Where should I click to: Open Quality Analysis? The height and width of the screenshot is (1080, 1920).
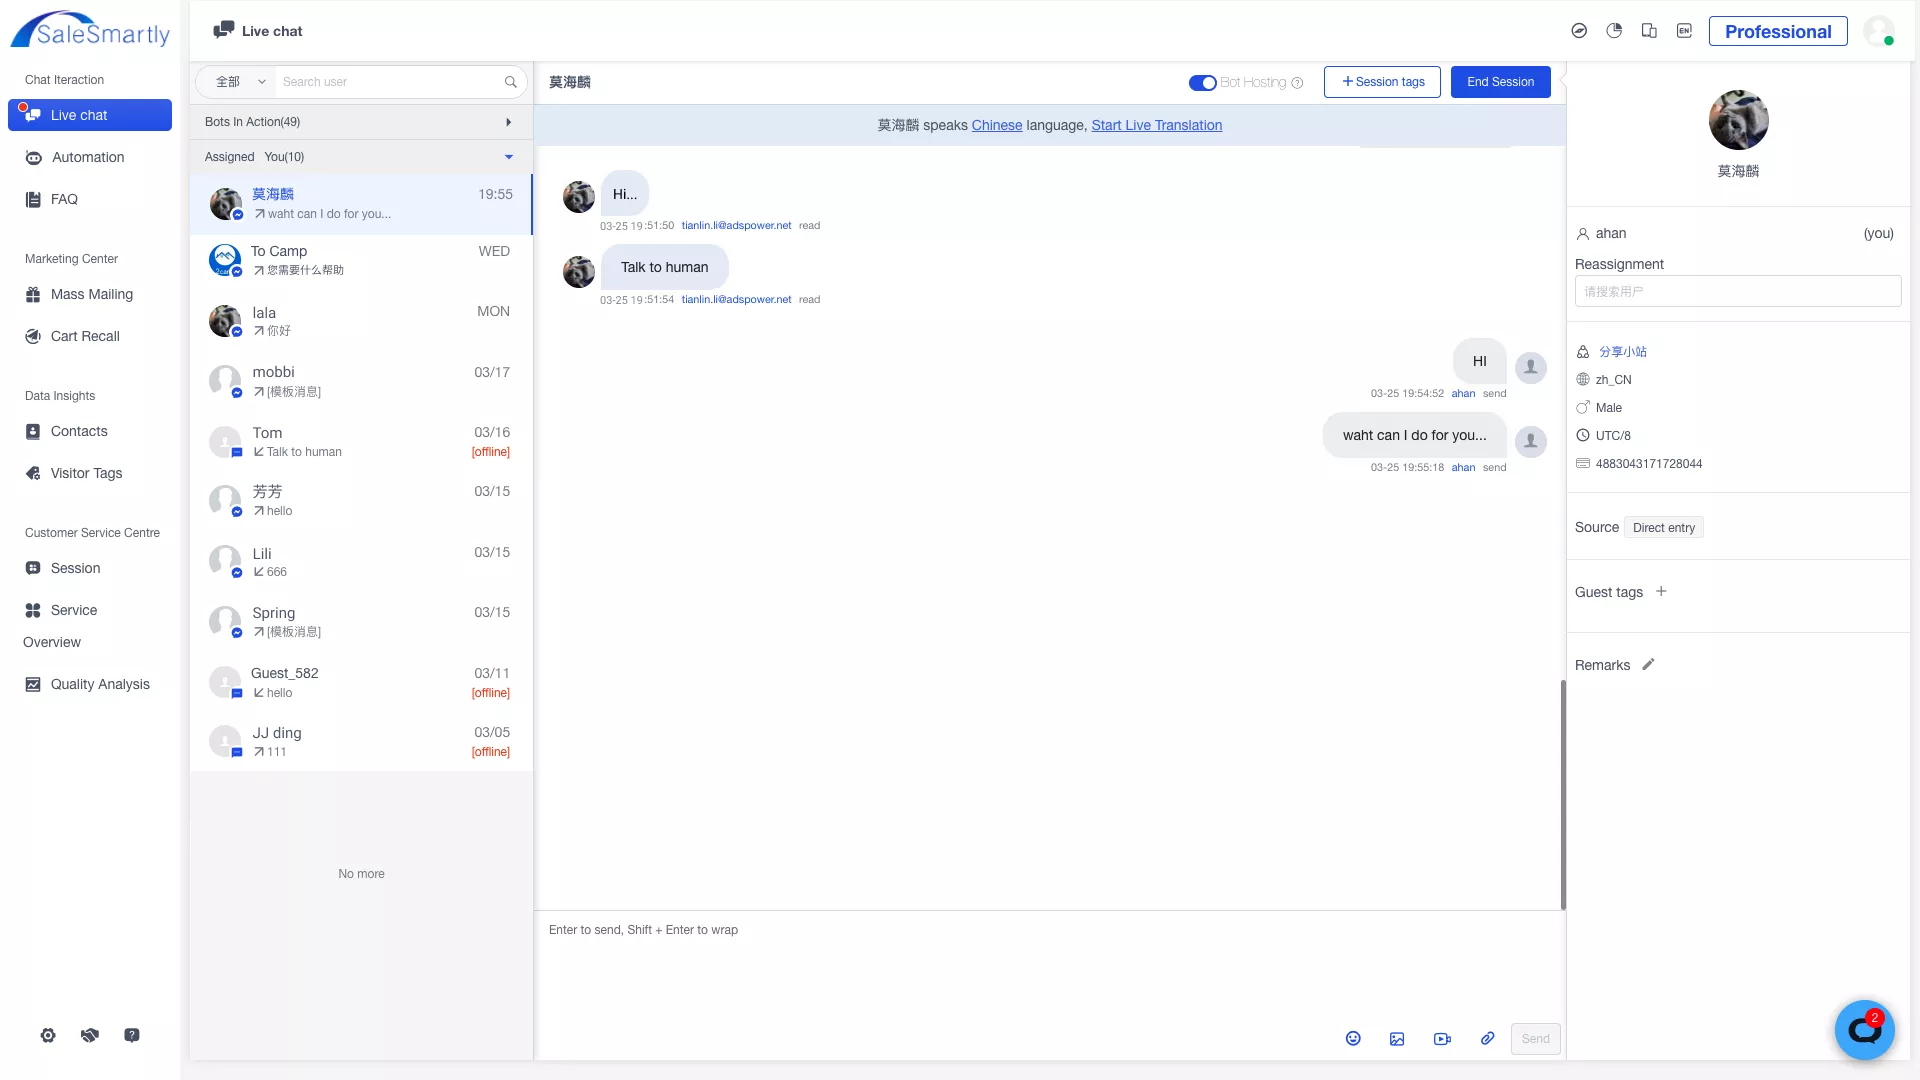[x=100, y=684]
